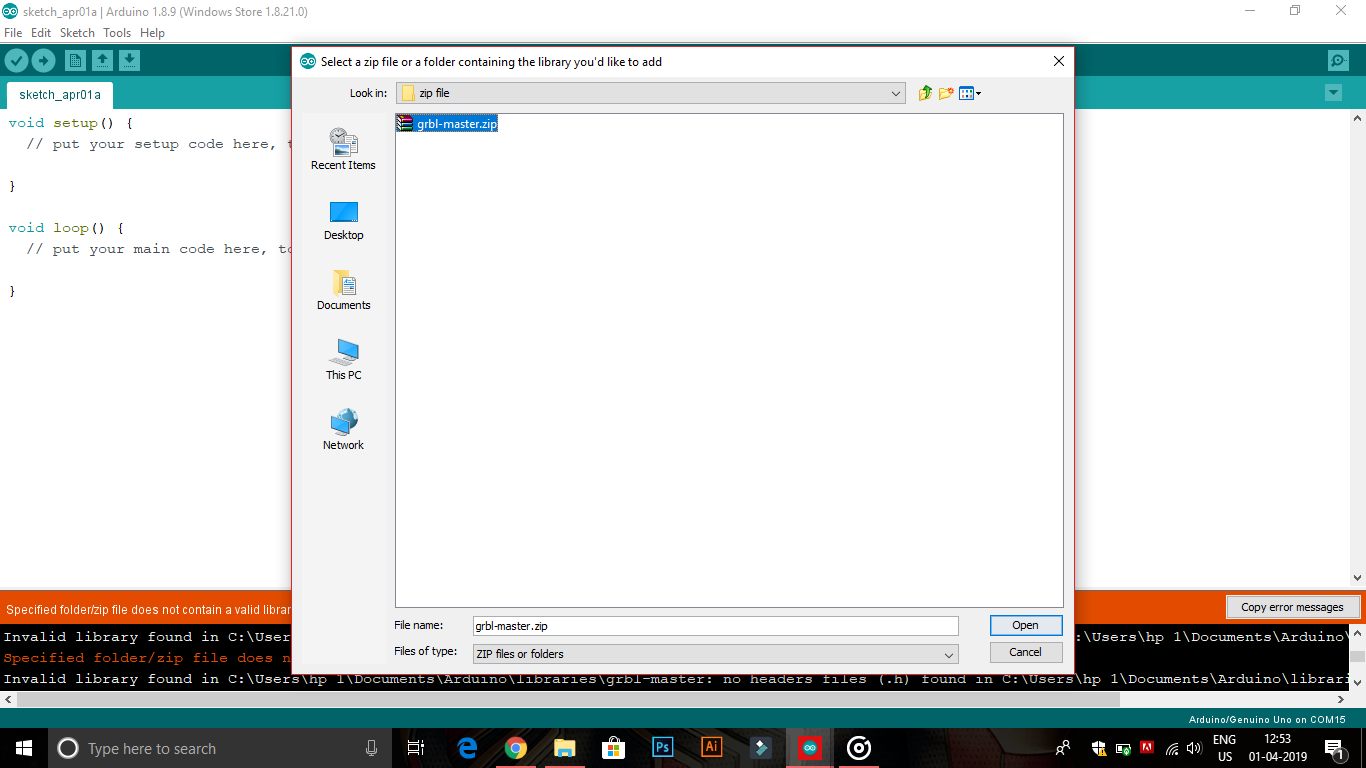This screenshot has height=768, width=1366.
Task: Click the Copy error messages button
Action: tap(1292, 607)
